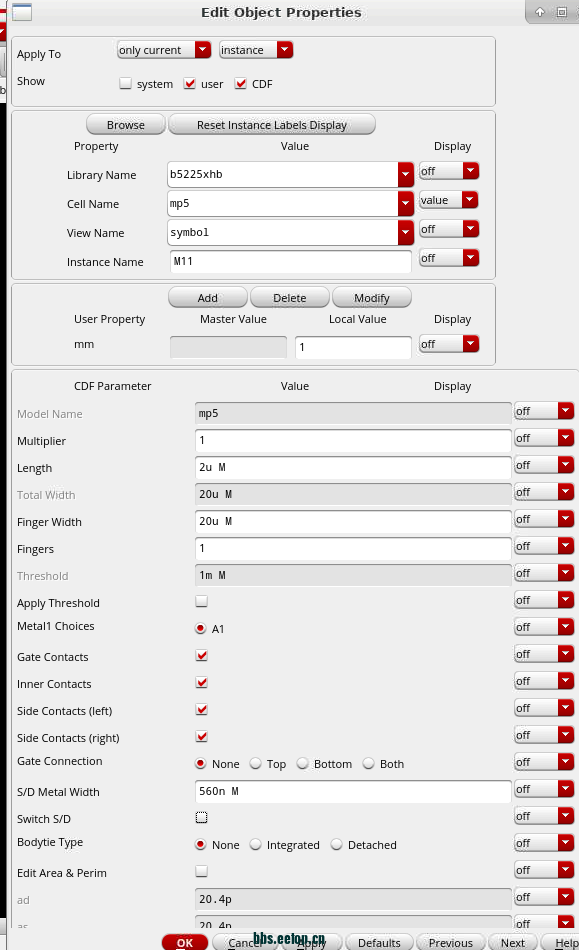
Task: Click the maximize square icon in title bar
Action: point(561,12)
